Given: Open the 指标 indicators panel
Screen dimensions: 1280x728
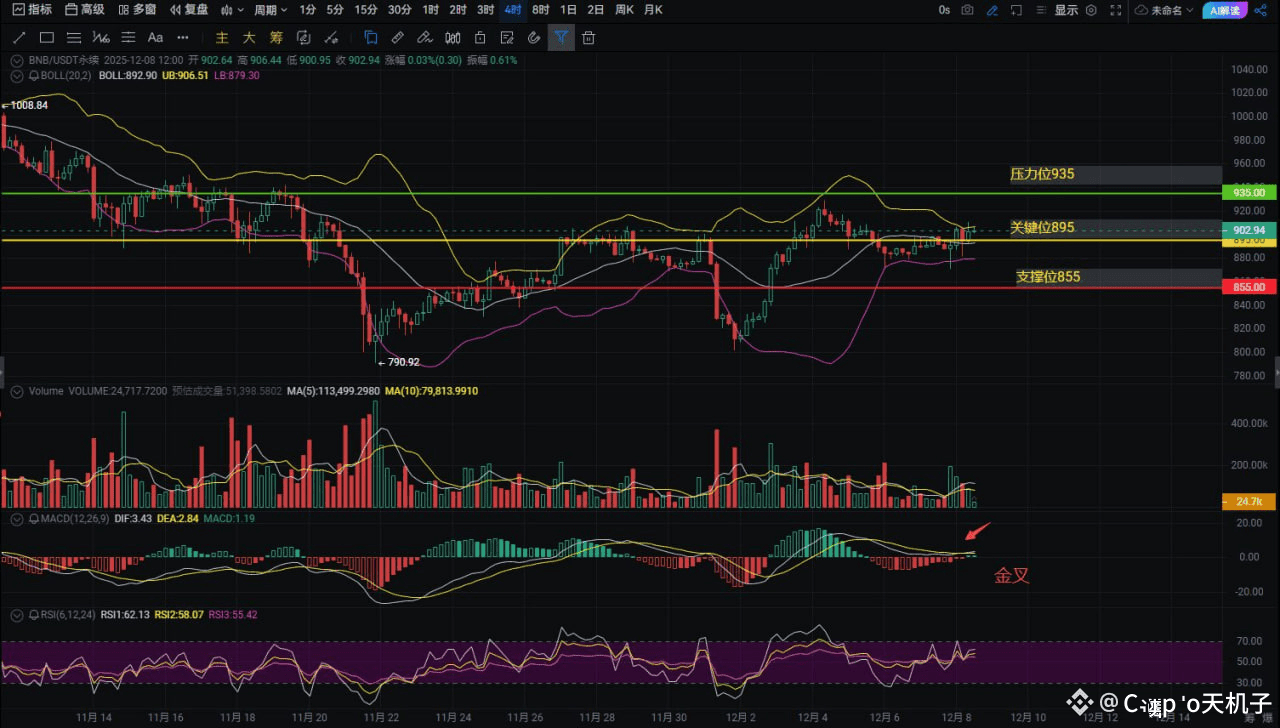Looking at the screenshot, I should (x=33, y=10).
